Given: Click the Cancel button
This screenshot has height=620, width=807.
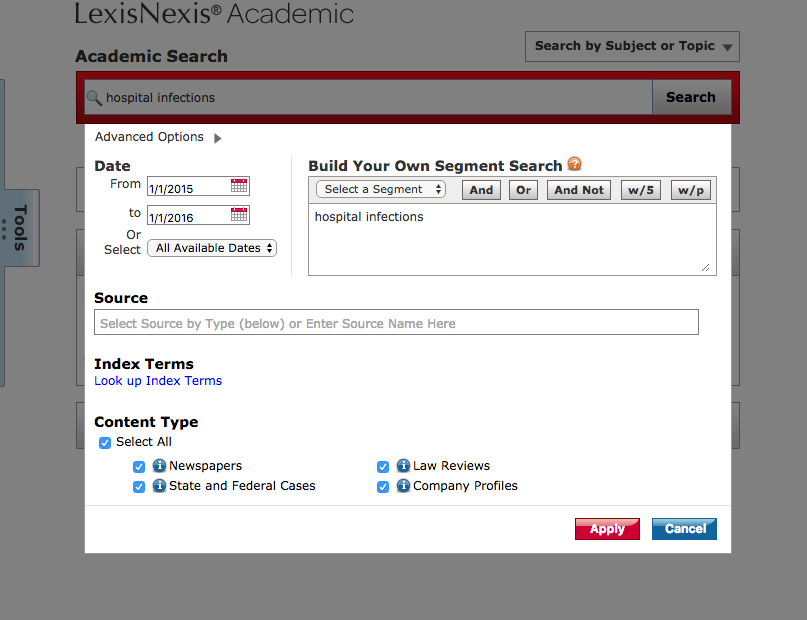Looking at the screenshot, I should (685, 529).
